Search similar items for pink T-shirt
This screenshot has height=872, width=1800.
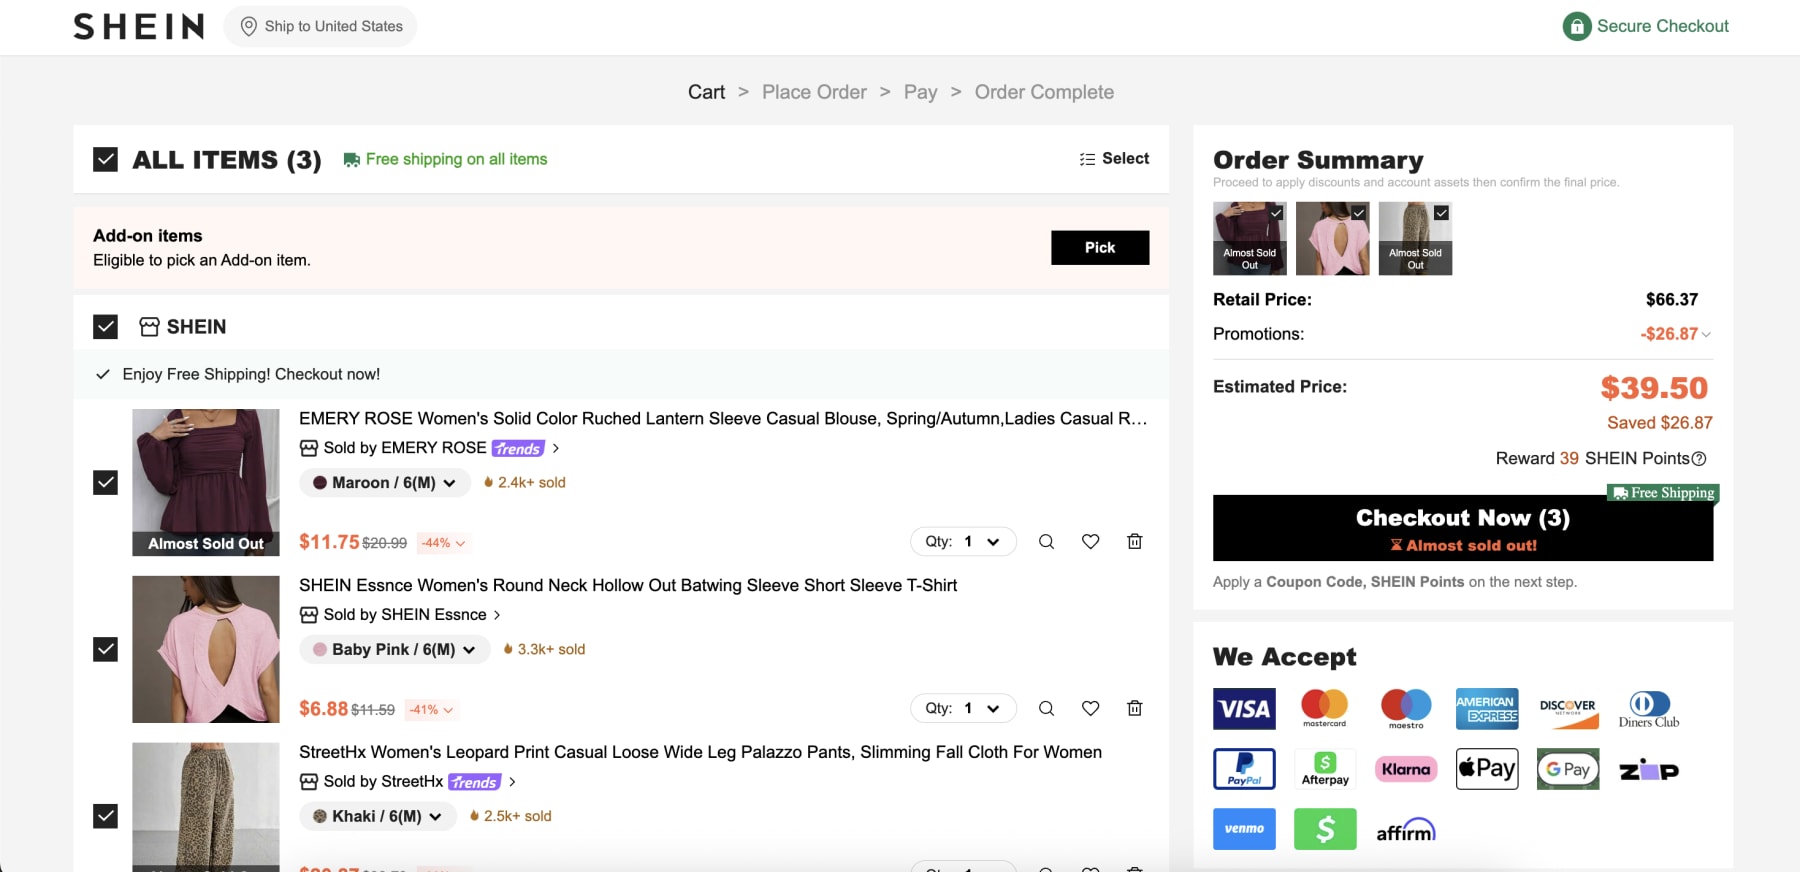(x=1046, y=708)
